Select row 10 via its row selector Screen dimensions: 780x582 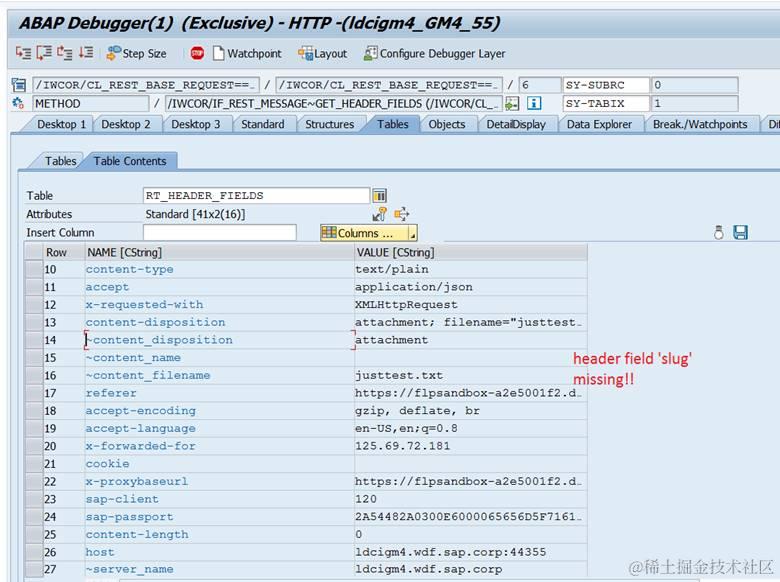34,269
